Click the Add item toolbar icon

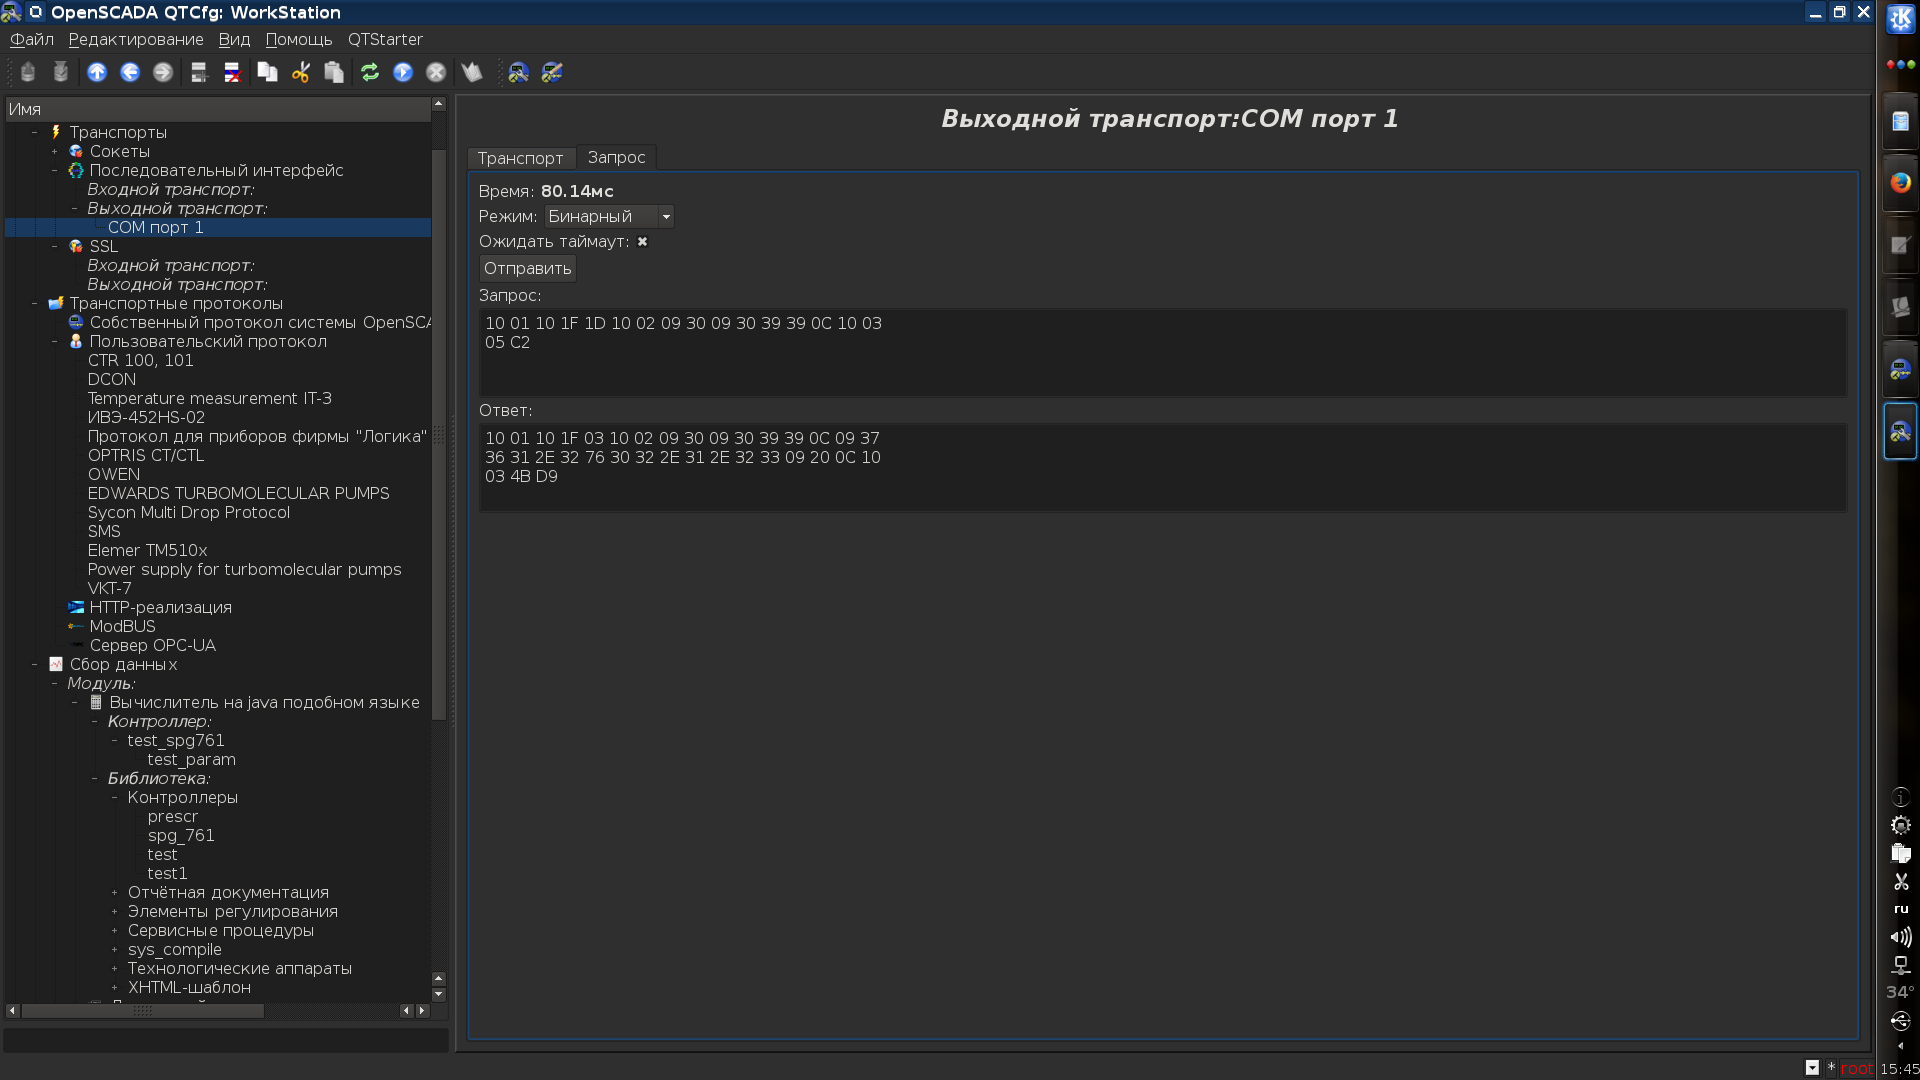tap(199, 72)
